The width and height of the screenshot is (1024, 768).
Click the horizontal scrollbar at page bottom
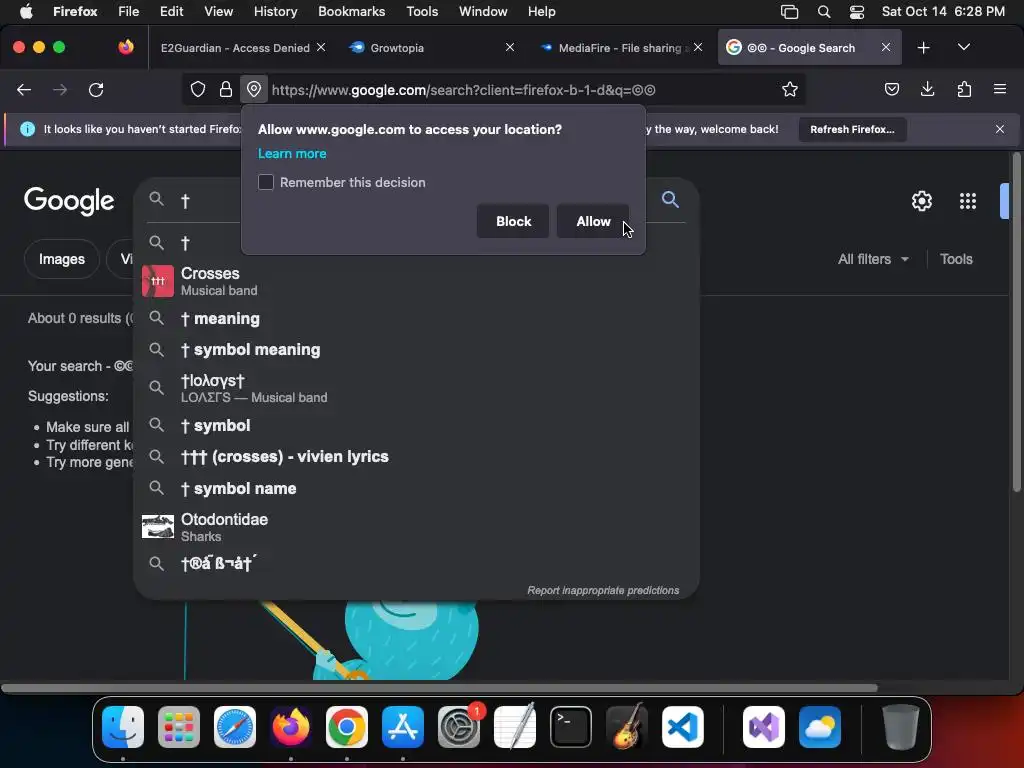coord(439,688)
